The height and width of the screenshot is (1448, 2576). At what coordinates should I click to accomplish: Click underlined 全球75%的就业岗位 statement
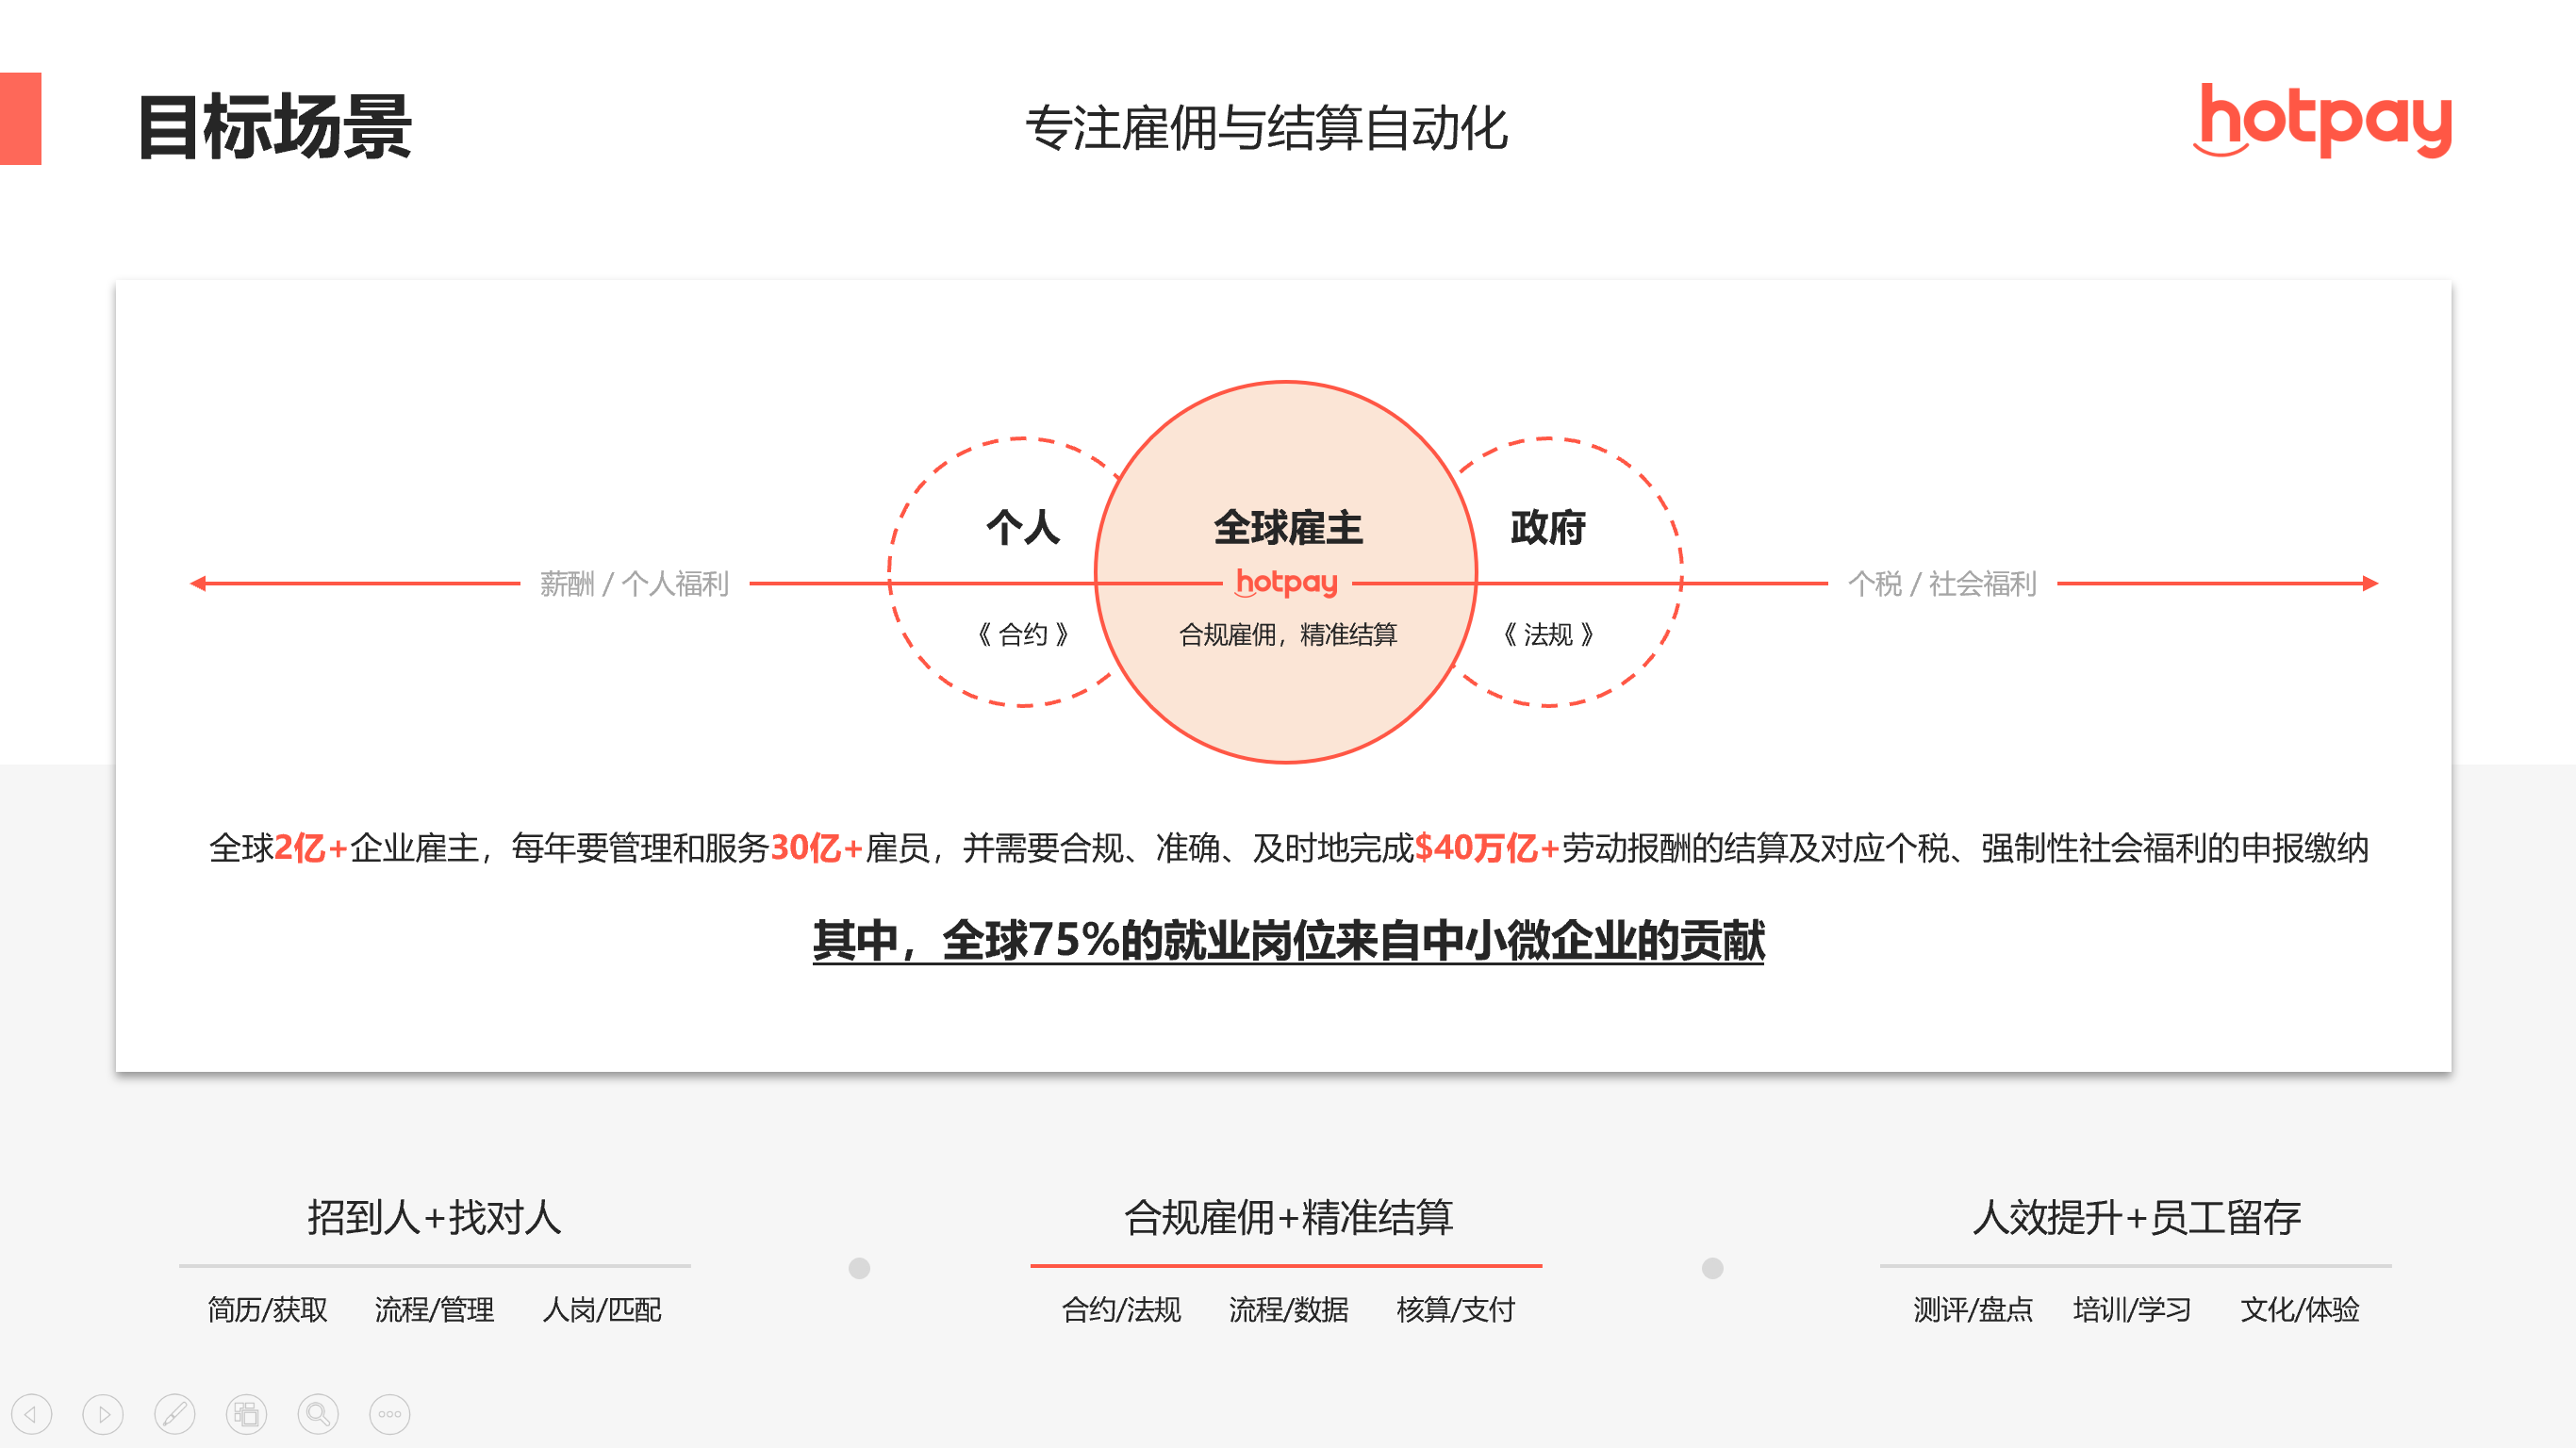[x=1288, y=940]
